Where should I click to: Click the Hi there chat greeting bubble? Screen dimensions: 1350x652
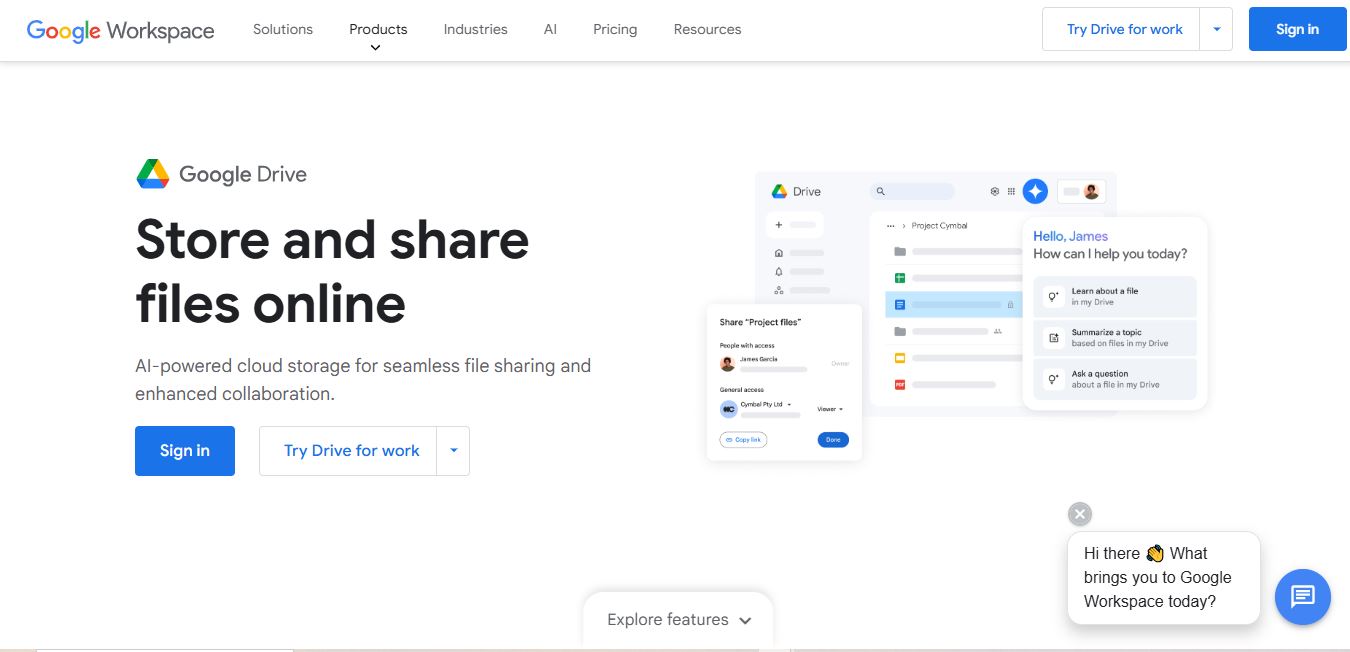click(x=1164, y=578)
